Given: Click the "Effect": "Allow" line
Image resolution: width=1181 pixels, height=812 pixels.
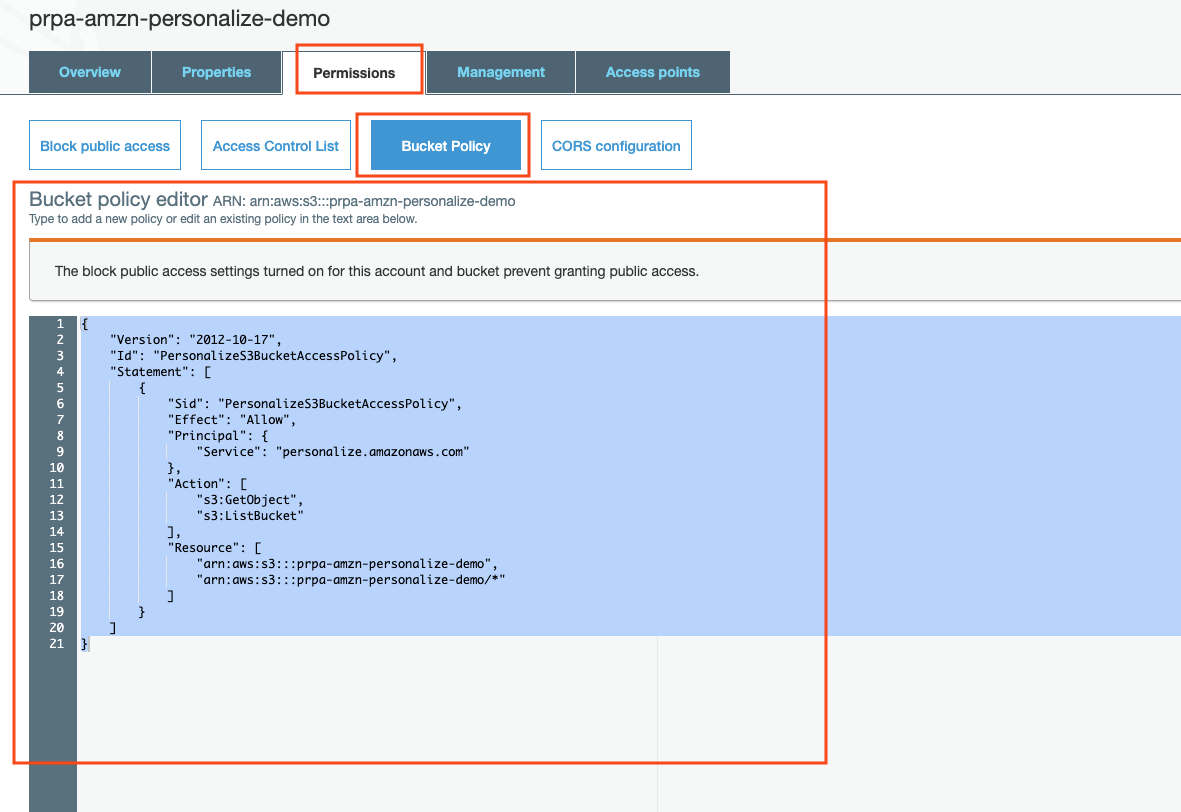Looking at the screenshot, I should [x=232, y=420].
